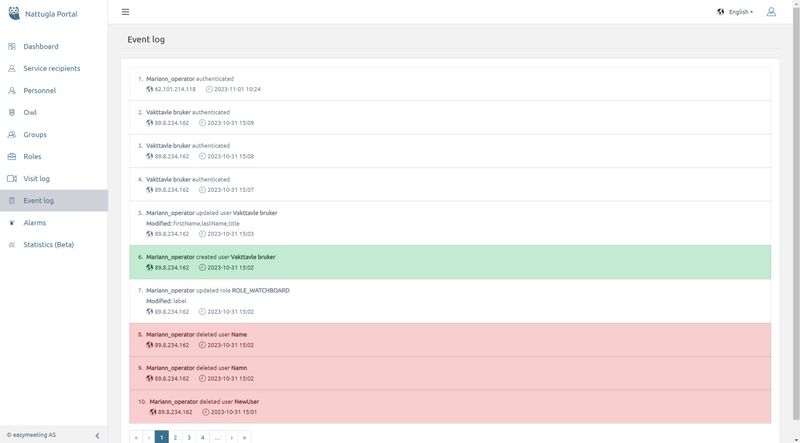Collapse sidebar with bottom chevron arrow
The height and width of the screenshot is (443, 800).
(x=97, y=435)
